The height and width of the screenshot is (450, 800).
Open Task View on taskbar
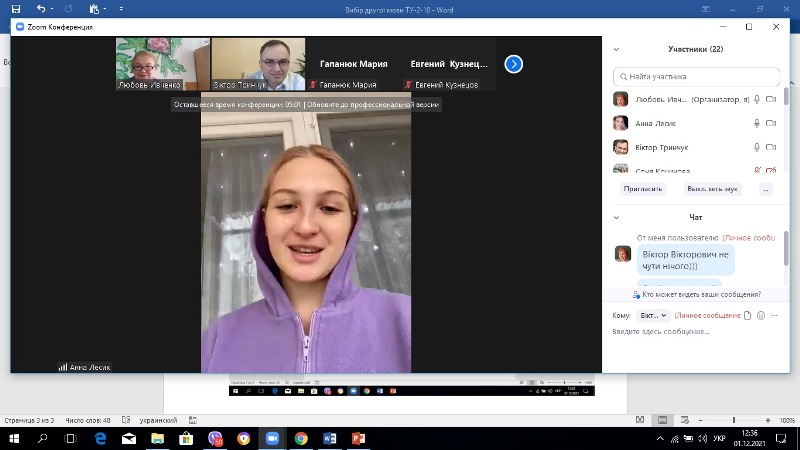(70, 439)
